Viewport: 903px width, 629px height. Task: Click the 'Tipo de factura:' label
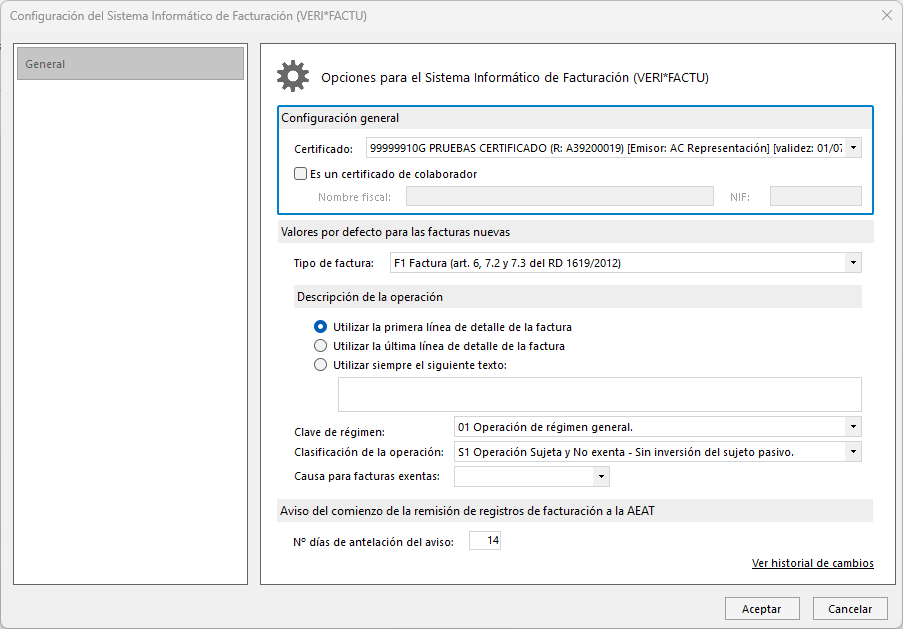pos(333,263)
